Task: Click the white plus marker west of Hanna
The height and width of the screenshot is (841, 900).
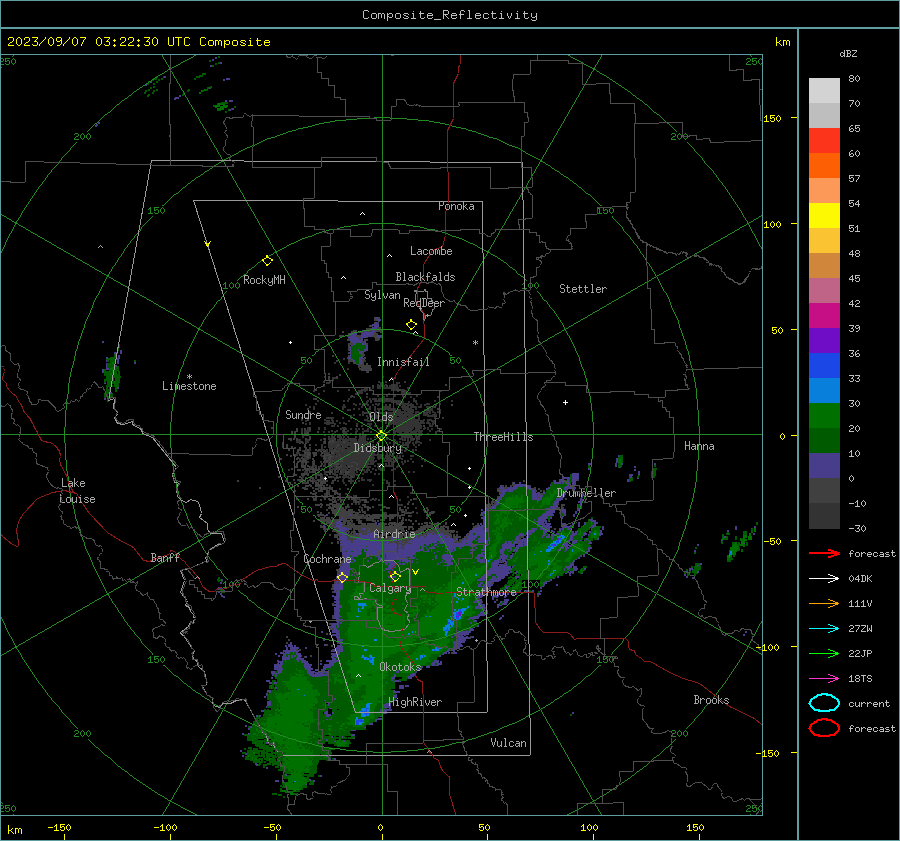Action: tap(565, 402)
